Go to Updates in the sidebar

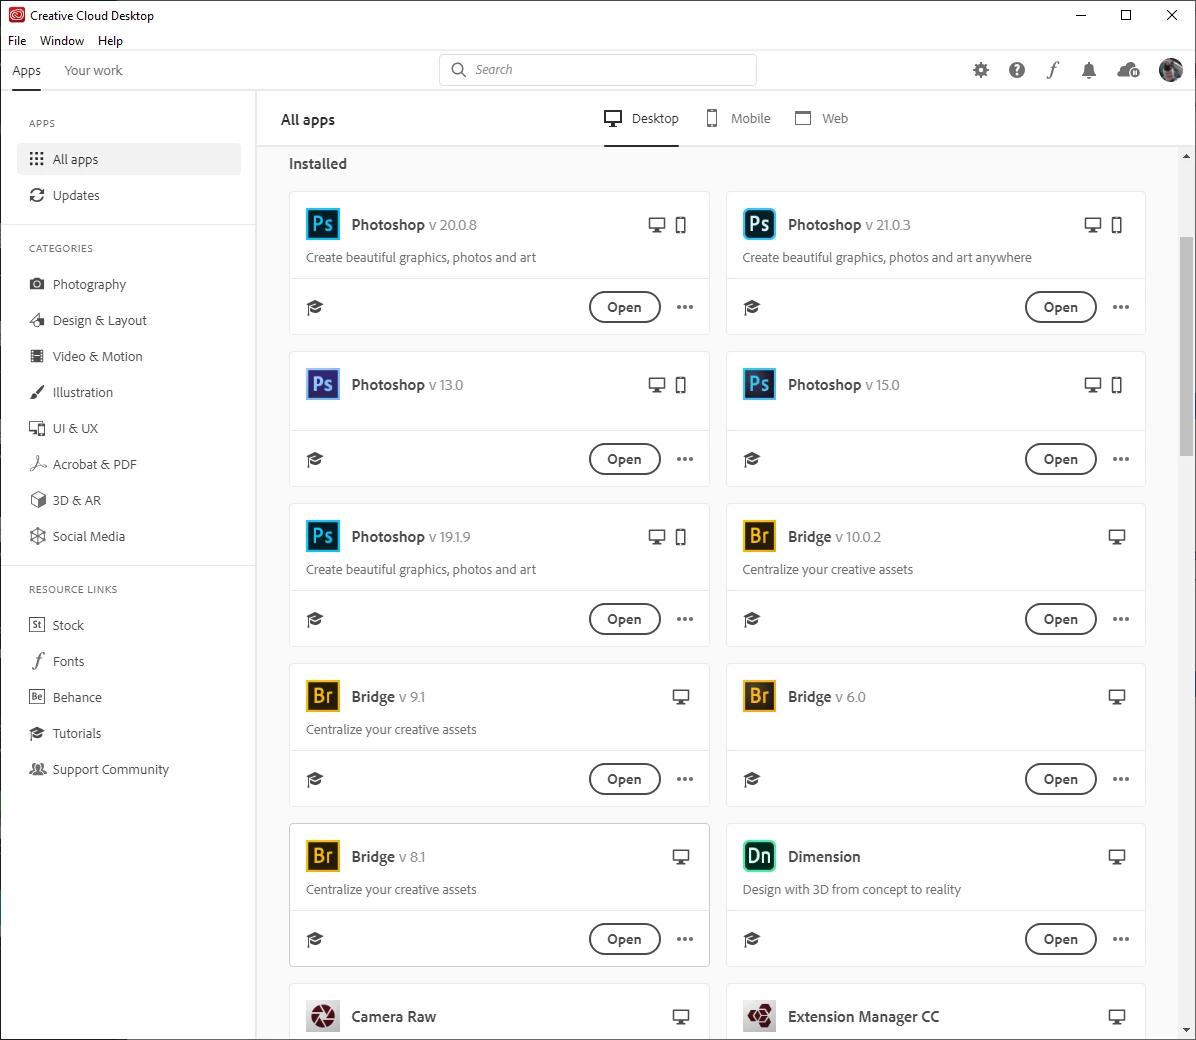[129, 195]
